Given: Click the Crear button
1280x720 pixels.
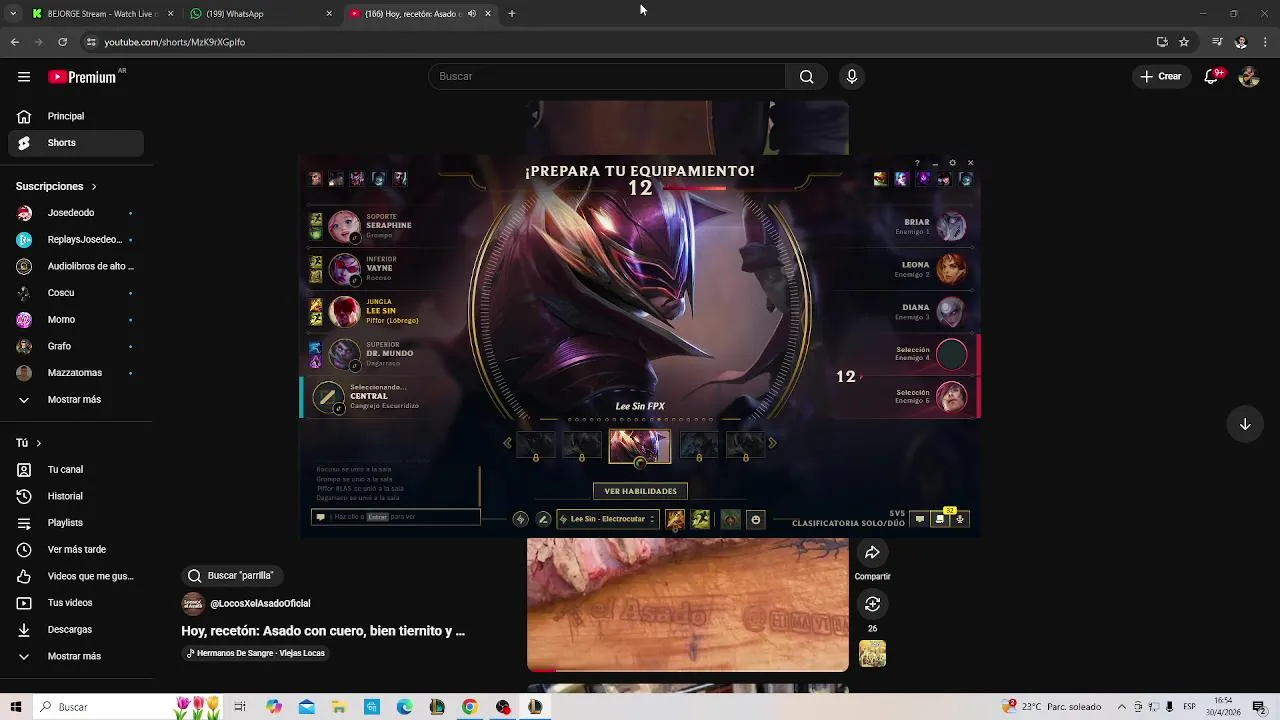Looking at the screenshot, I should click(1161, 77).
